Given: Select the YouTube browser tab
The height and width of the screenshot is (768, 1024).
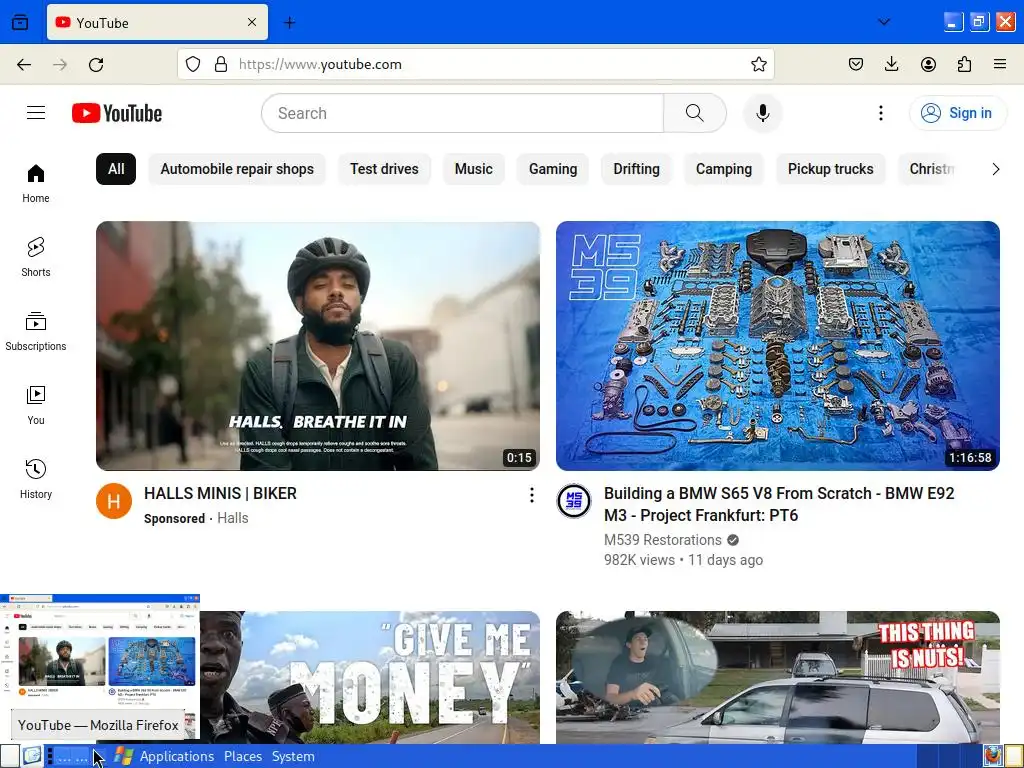Looking at the screenshot, I should [x=157, y=23].
